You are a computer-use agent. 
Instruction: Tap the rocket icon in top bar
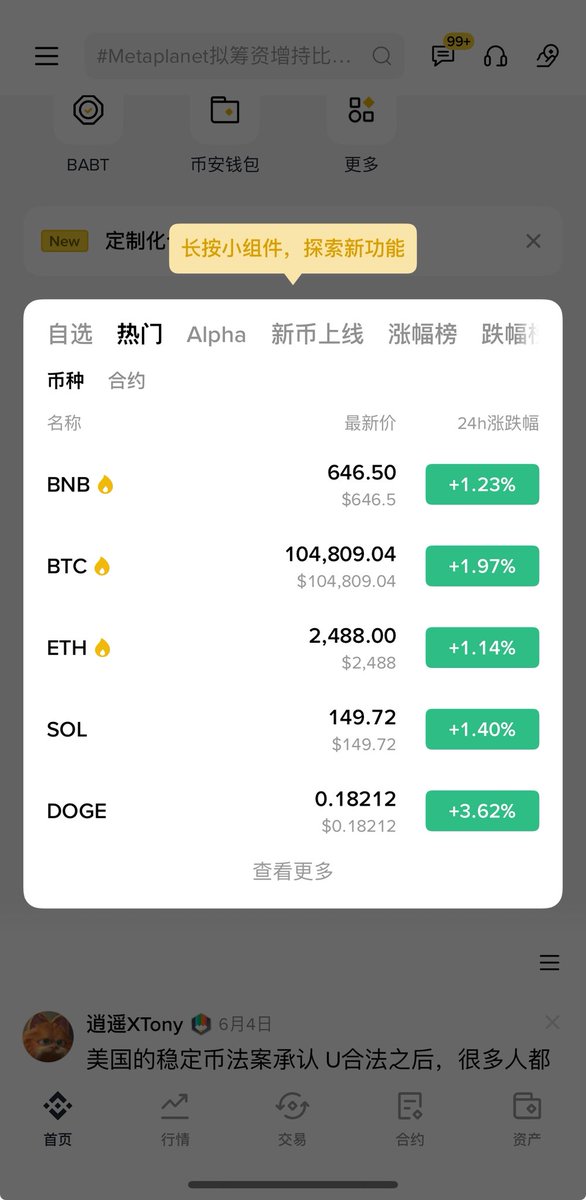point(547,56)
